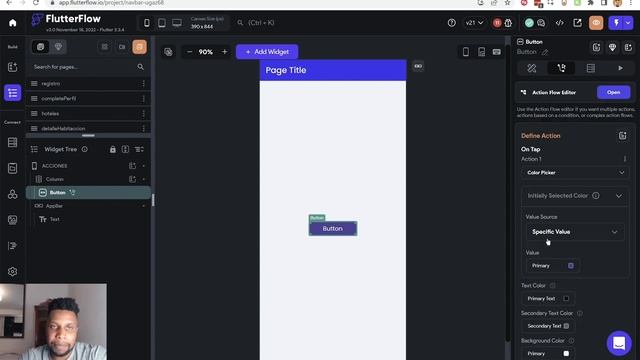Select the detalleHabitaccion page
This screenshot has width=640, height=360.
(88, 128)
